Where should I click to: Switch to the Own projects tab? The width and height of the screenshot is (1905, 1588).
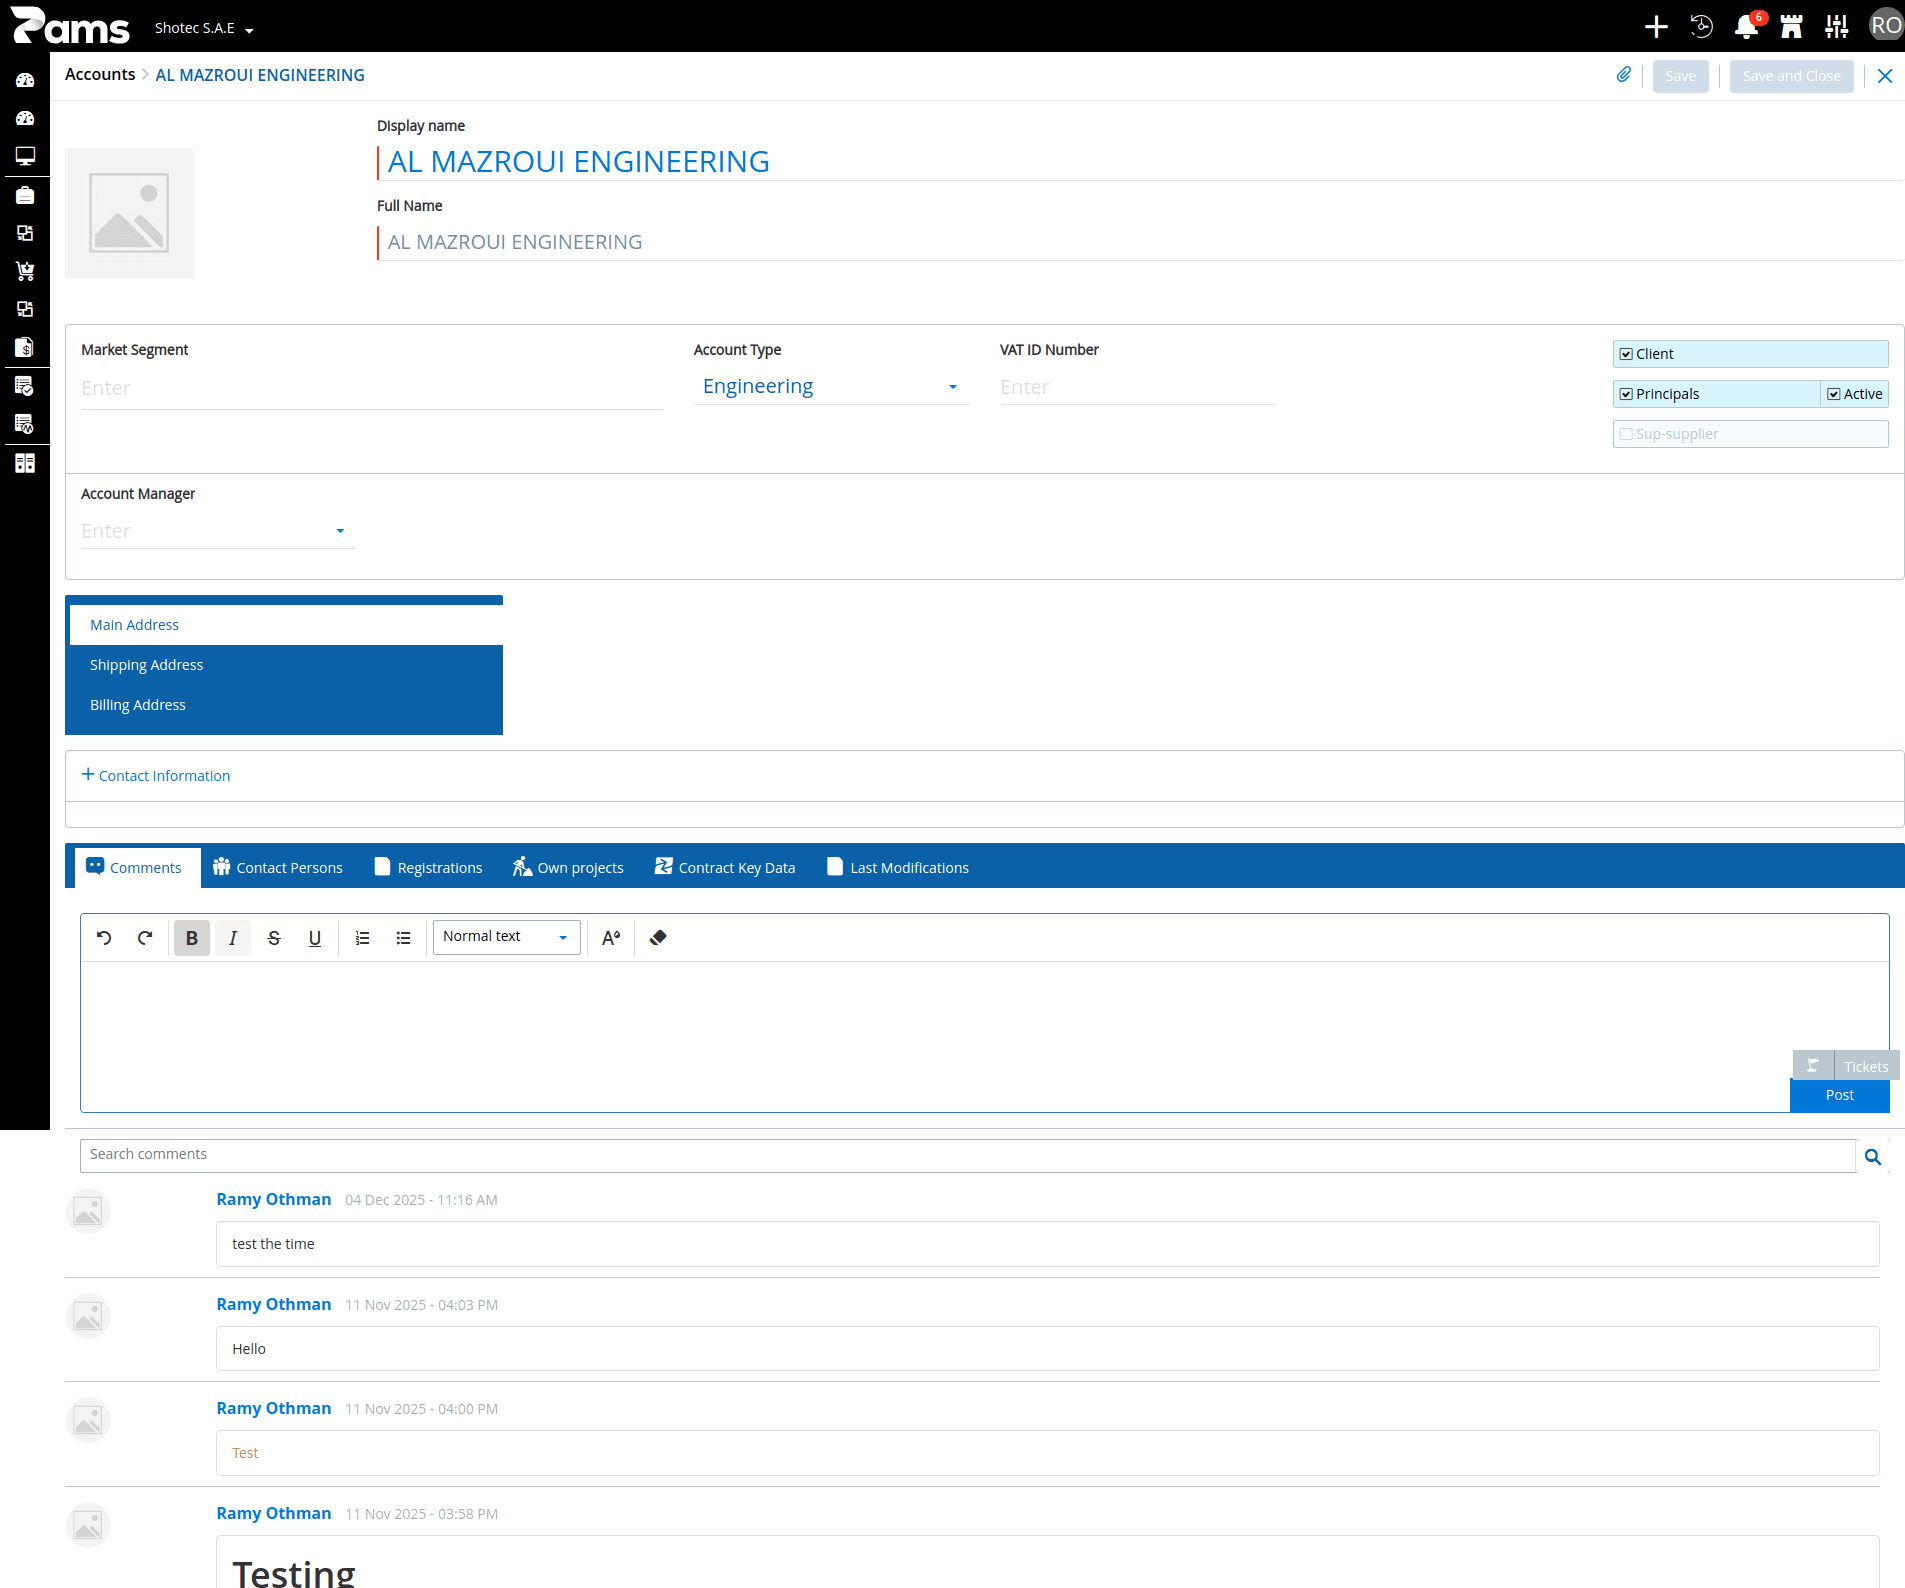[x=568, y=867]
